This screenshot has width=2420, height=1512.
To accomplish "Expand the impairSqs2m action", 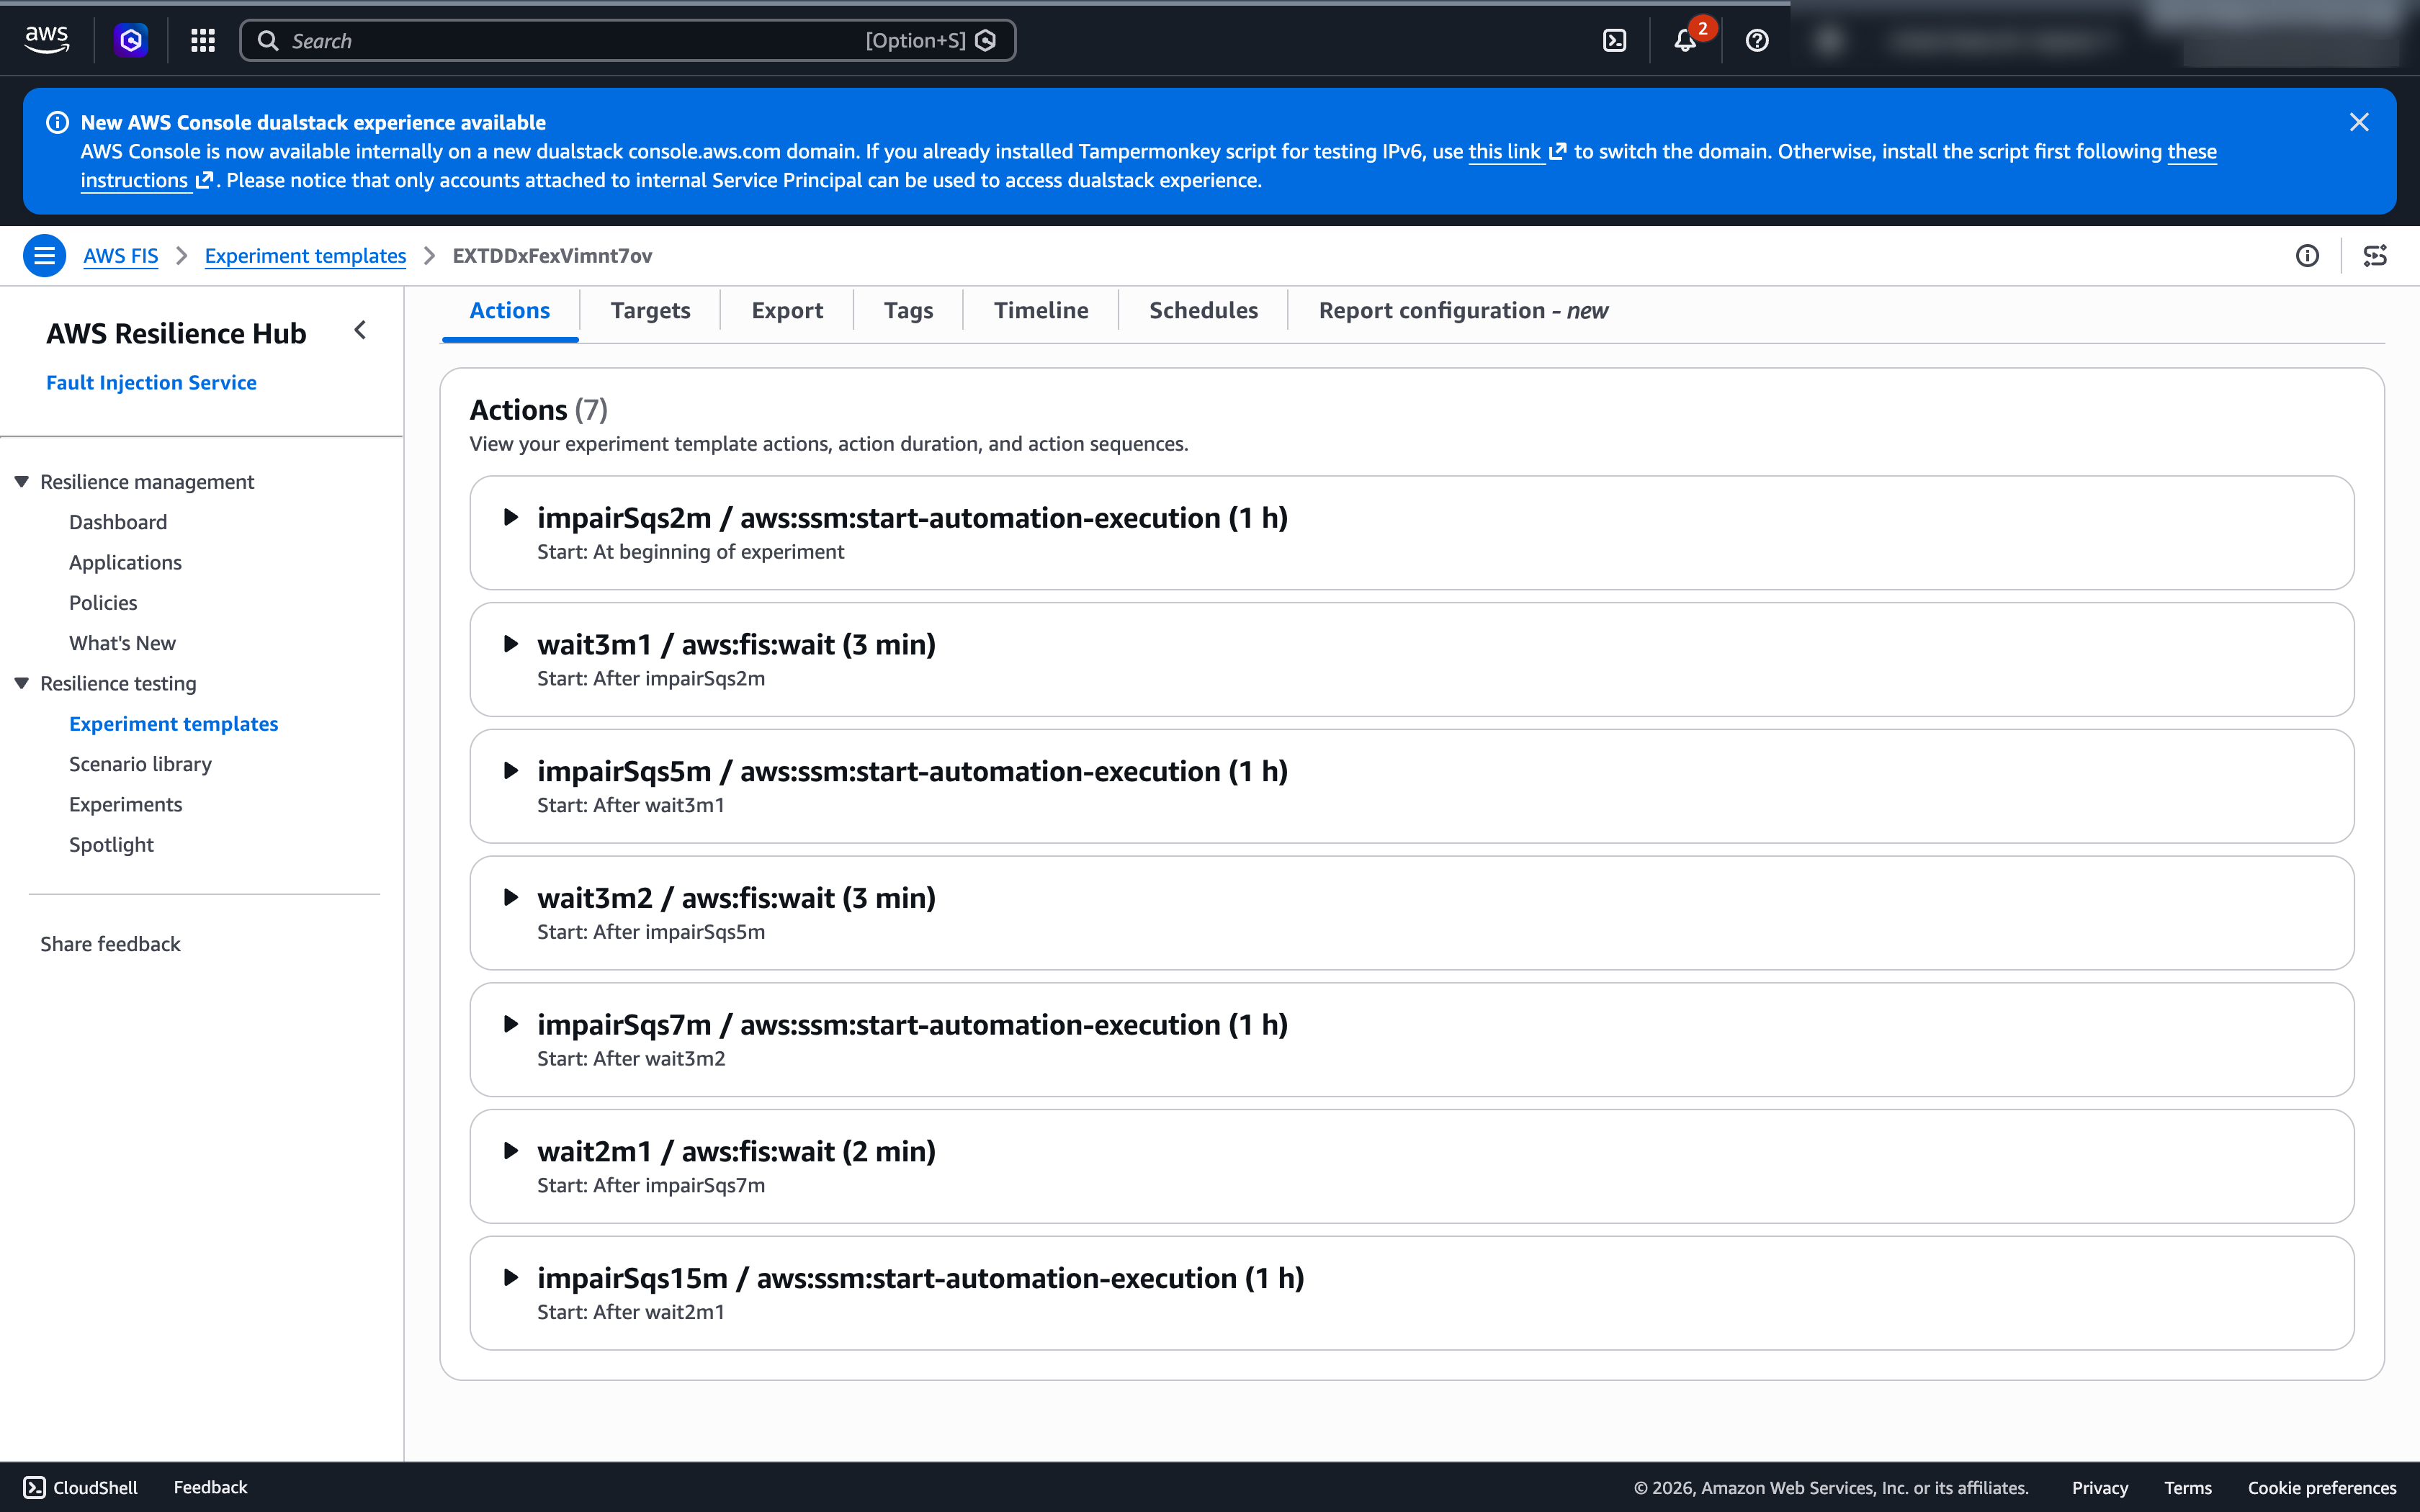I will 511,517.
